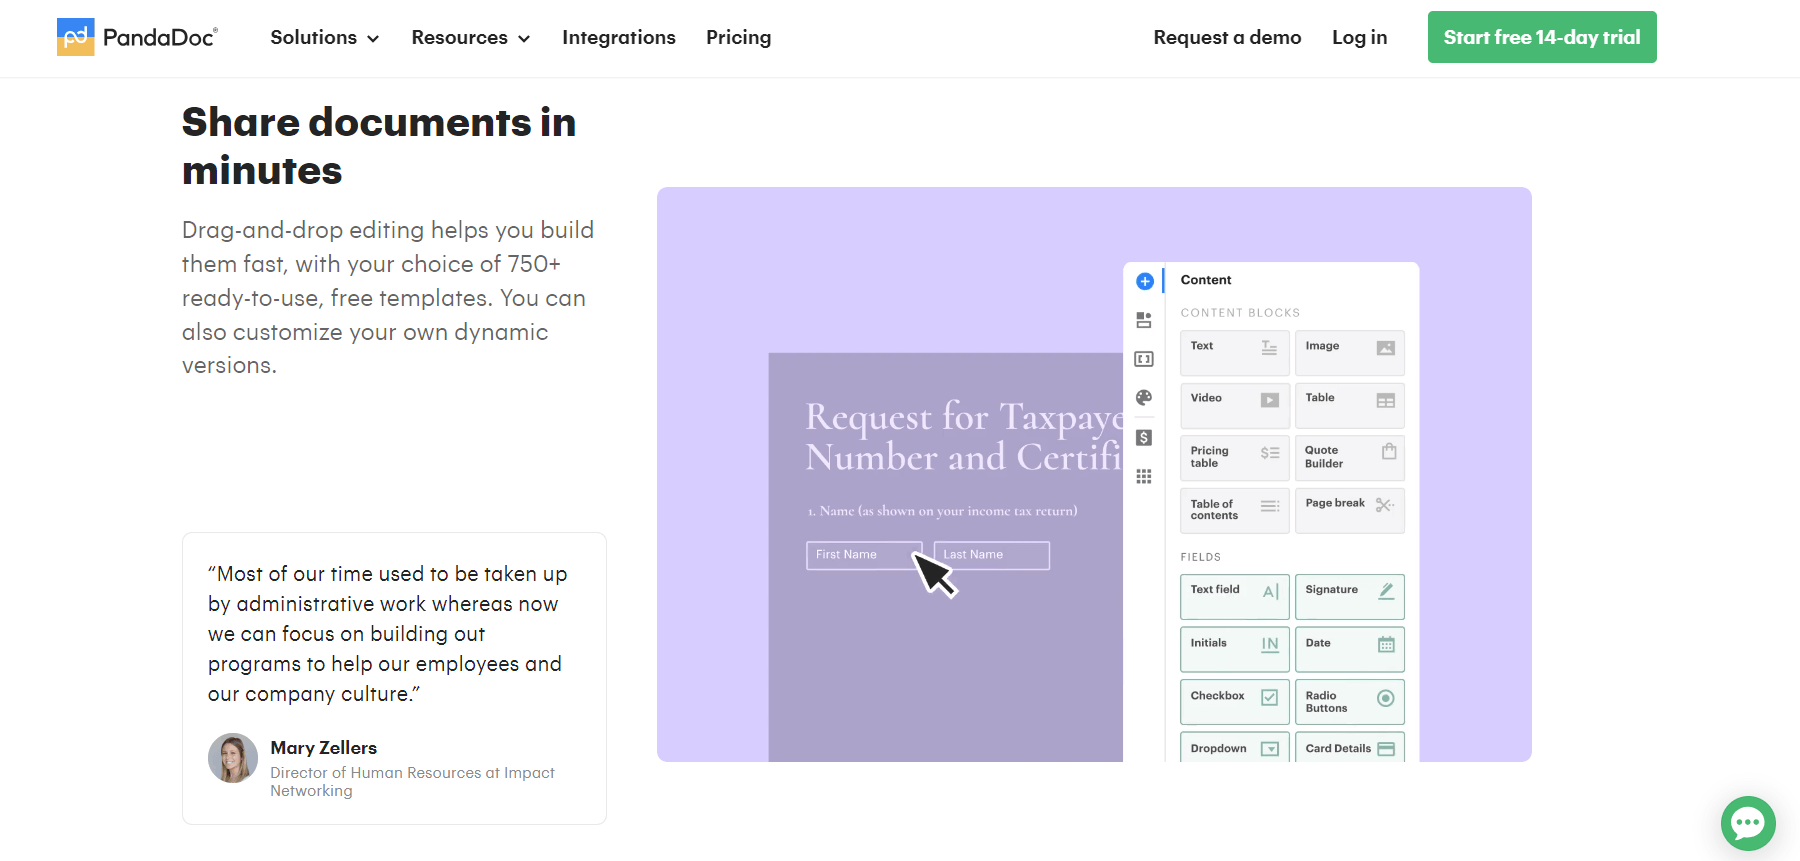
Task: Expand the Solutions menu
Action: [324, 37]
